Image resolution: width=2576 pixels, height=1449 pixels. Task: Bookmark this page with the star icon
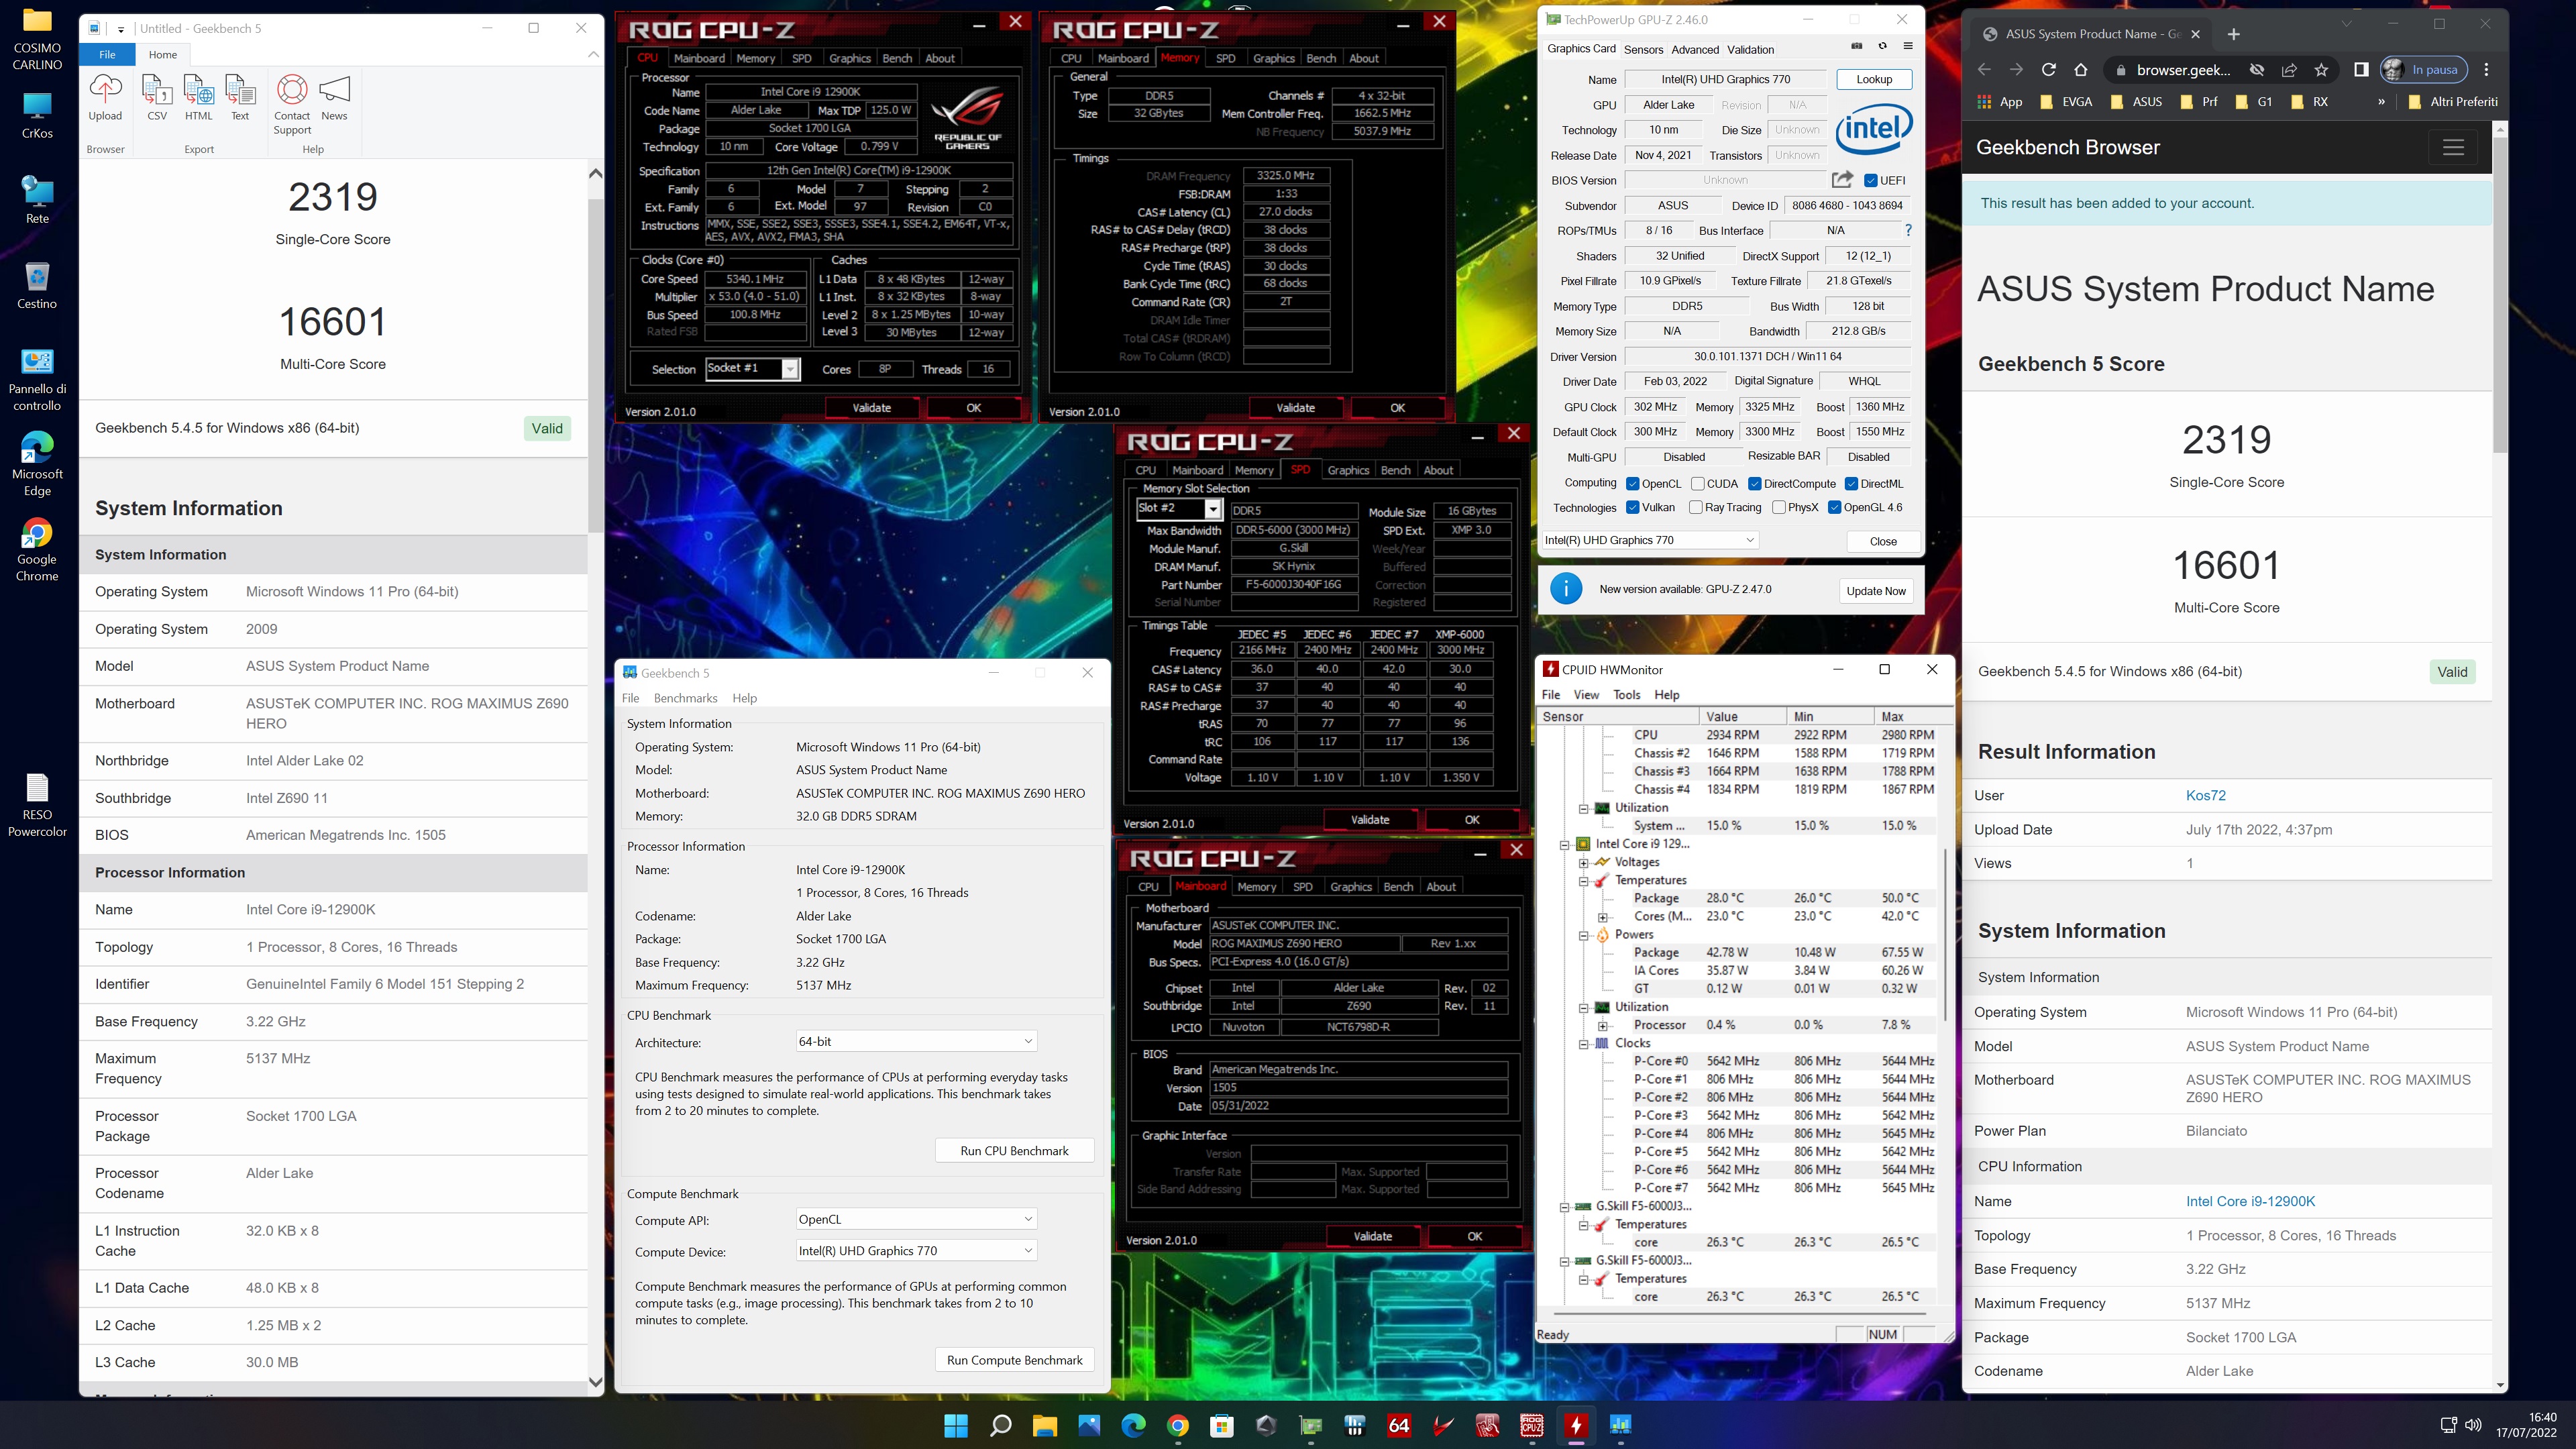coord(2321,69)
